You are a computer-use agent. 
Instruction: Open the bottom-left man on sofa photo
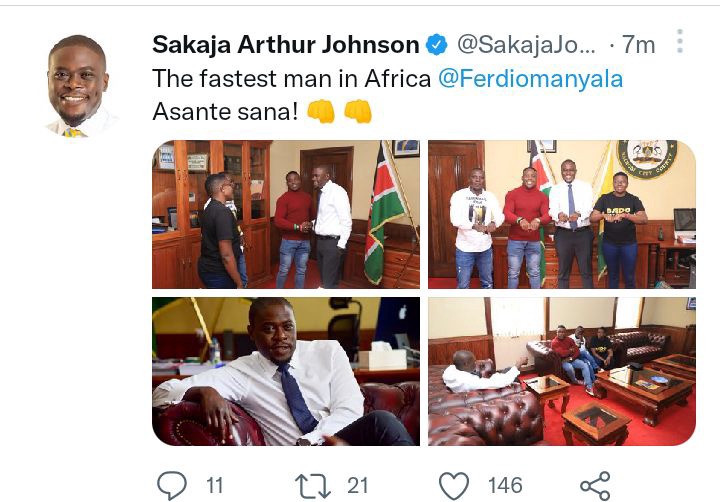point(286,371)
